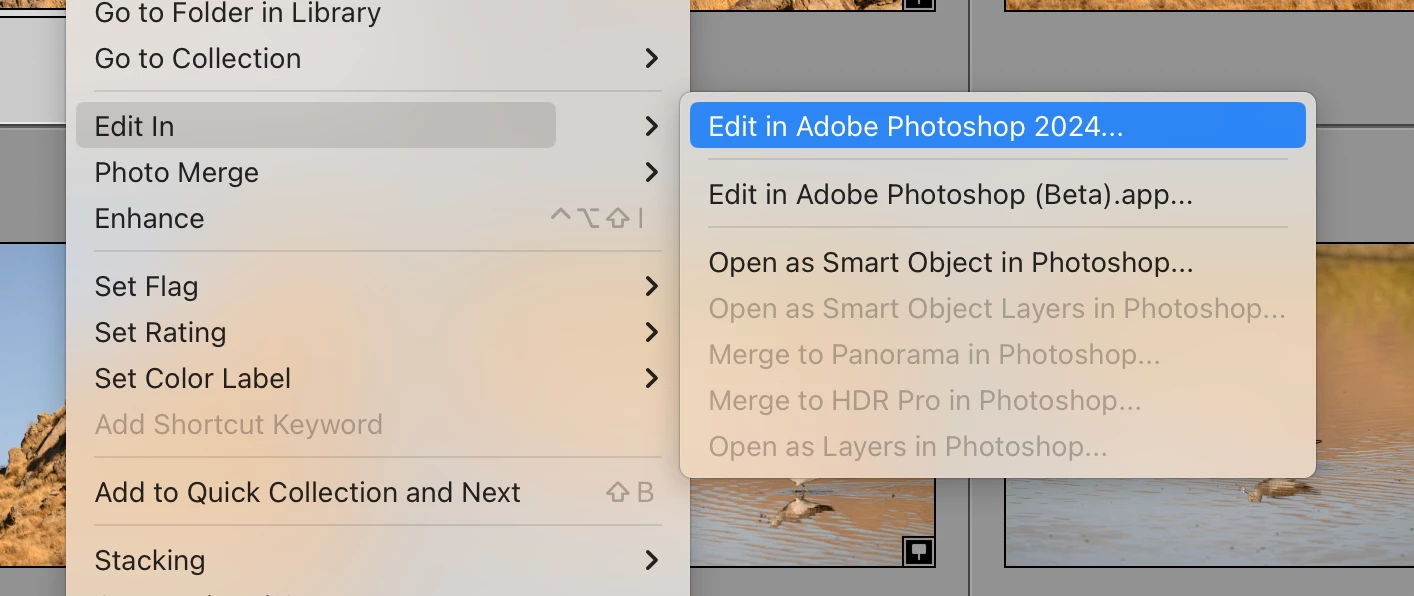Screen dimensions: 1414x596
Task: Choose Add to Quick Collection and Next
Action: pyautogui.click(x=307, y=493)
